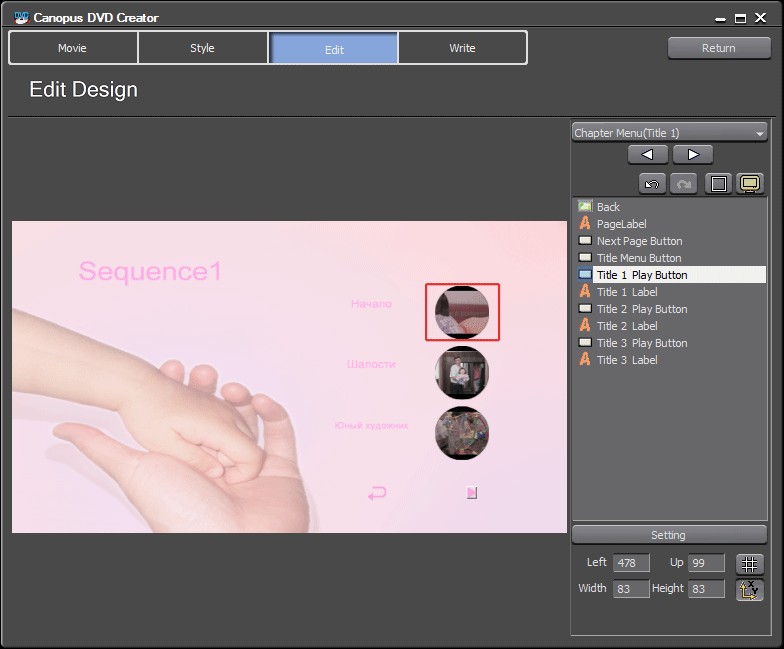Click the Left position field
Screen dimensions: 784x649
coord(631,562)
